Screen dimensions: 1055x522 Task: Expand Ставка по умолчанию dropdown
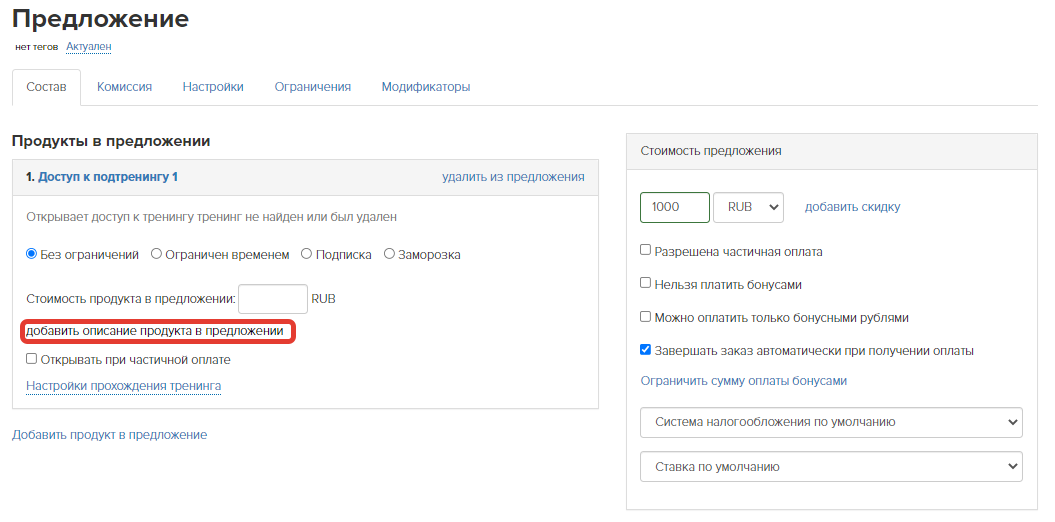point(831,466)
